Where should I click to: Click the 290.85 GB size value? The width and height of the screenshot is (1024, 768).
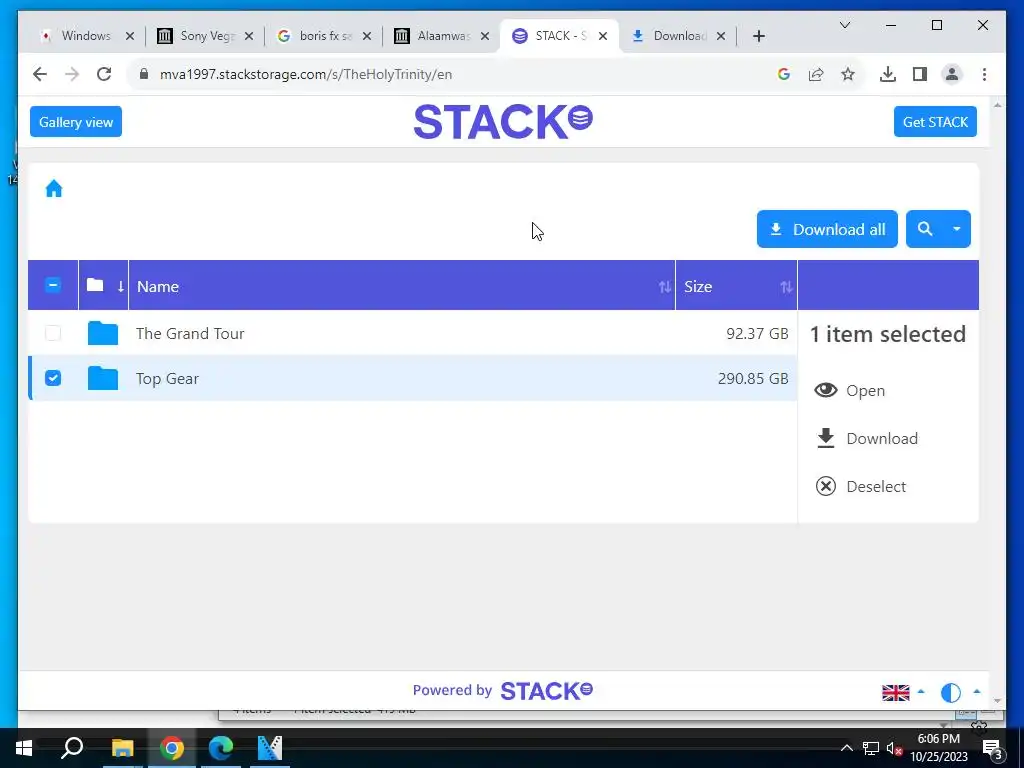click(753, 379)
